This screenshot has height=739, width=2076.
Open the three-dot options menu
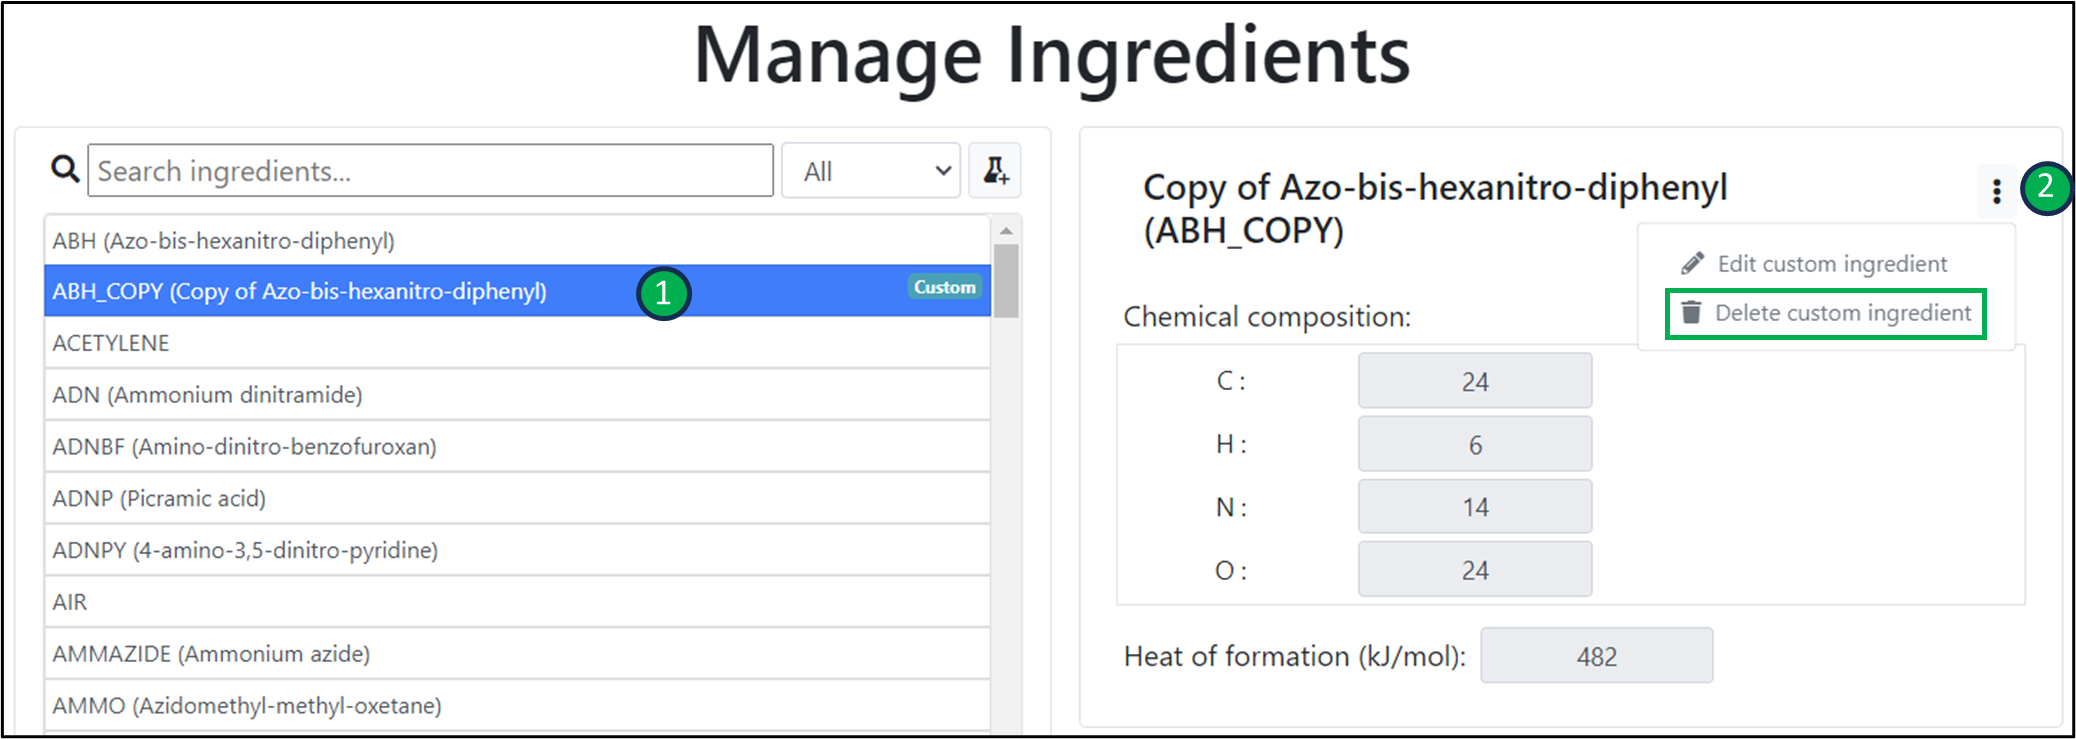click(1996, 191)
